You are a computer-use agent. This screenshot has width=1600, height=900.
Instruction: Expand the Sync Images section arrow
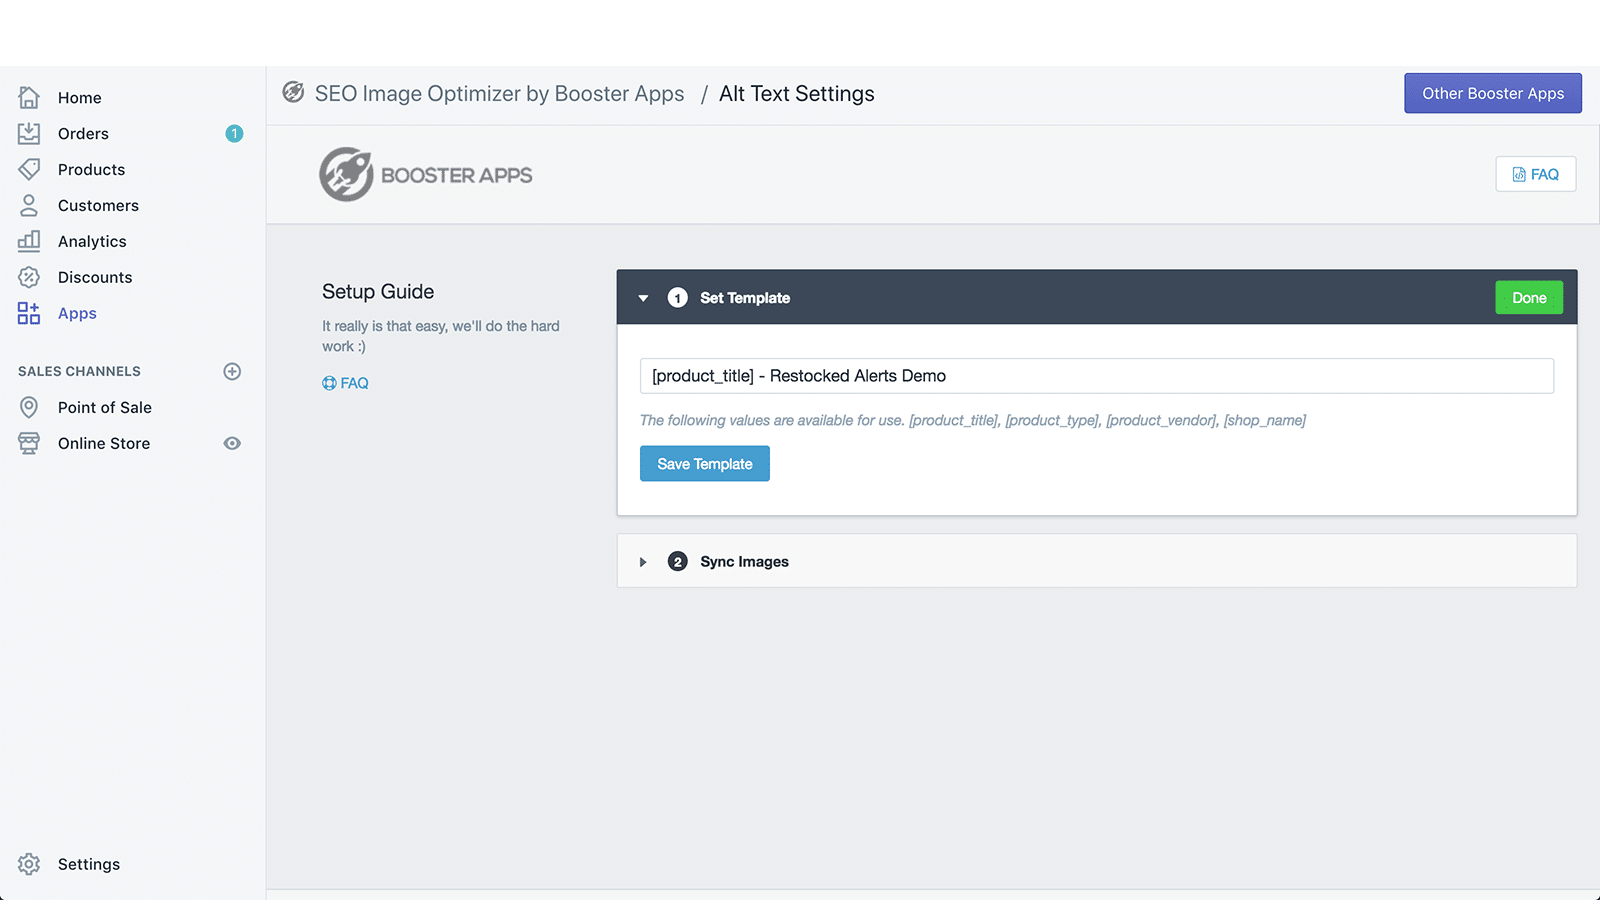click(x=643, y=562)
